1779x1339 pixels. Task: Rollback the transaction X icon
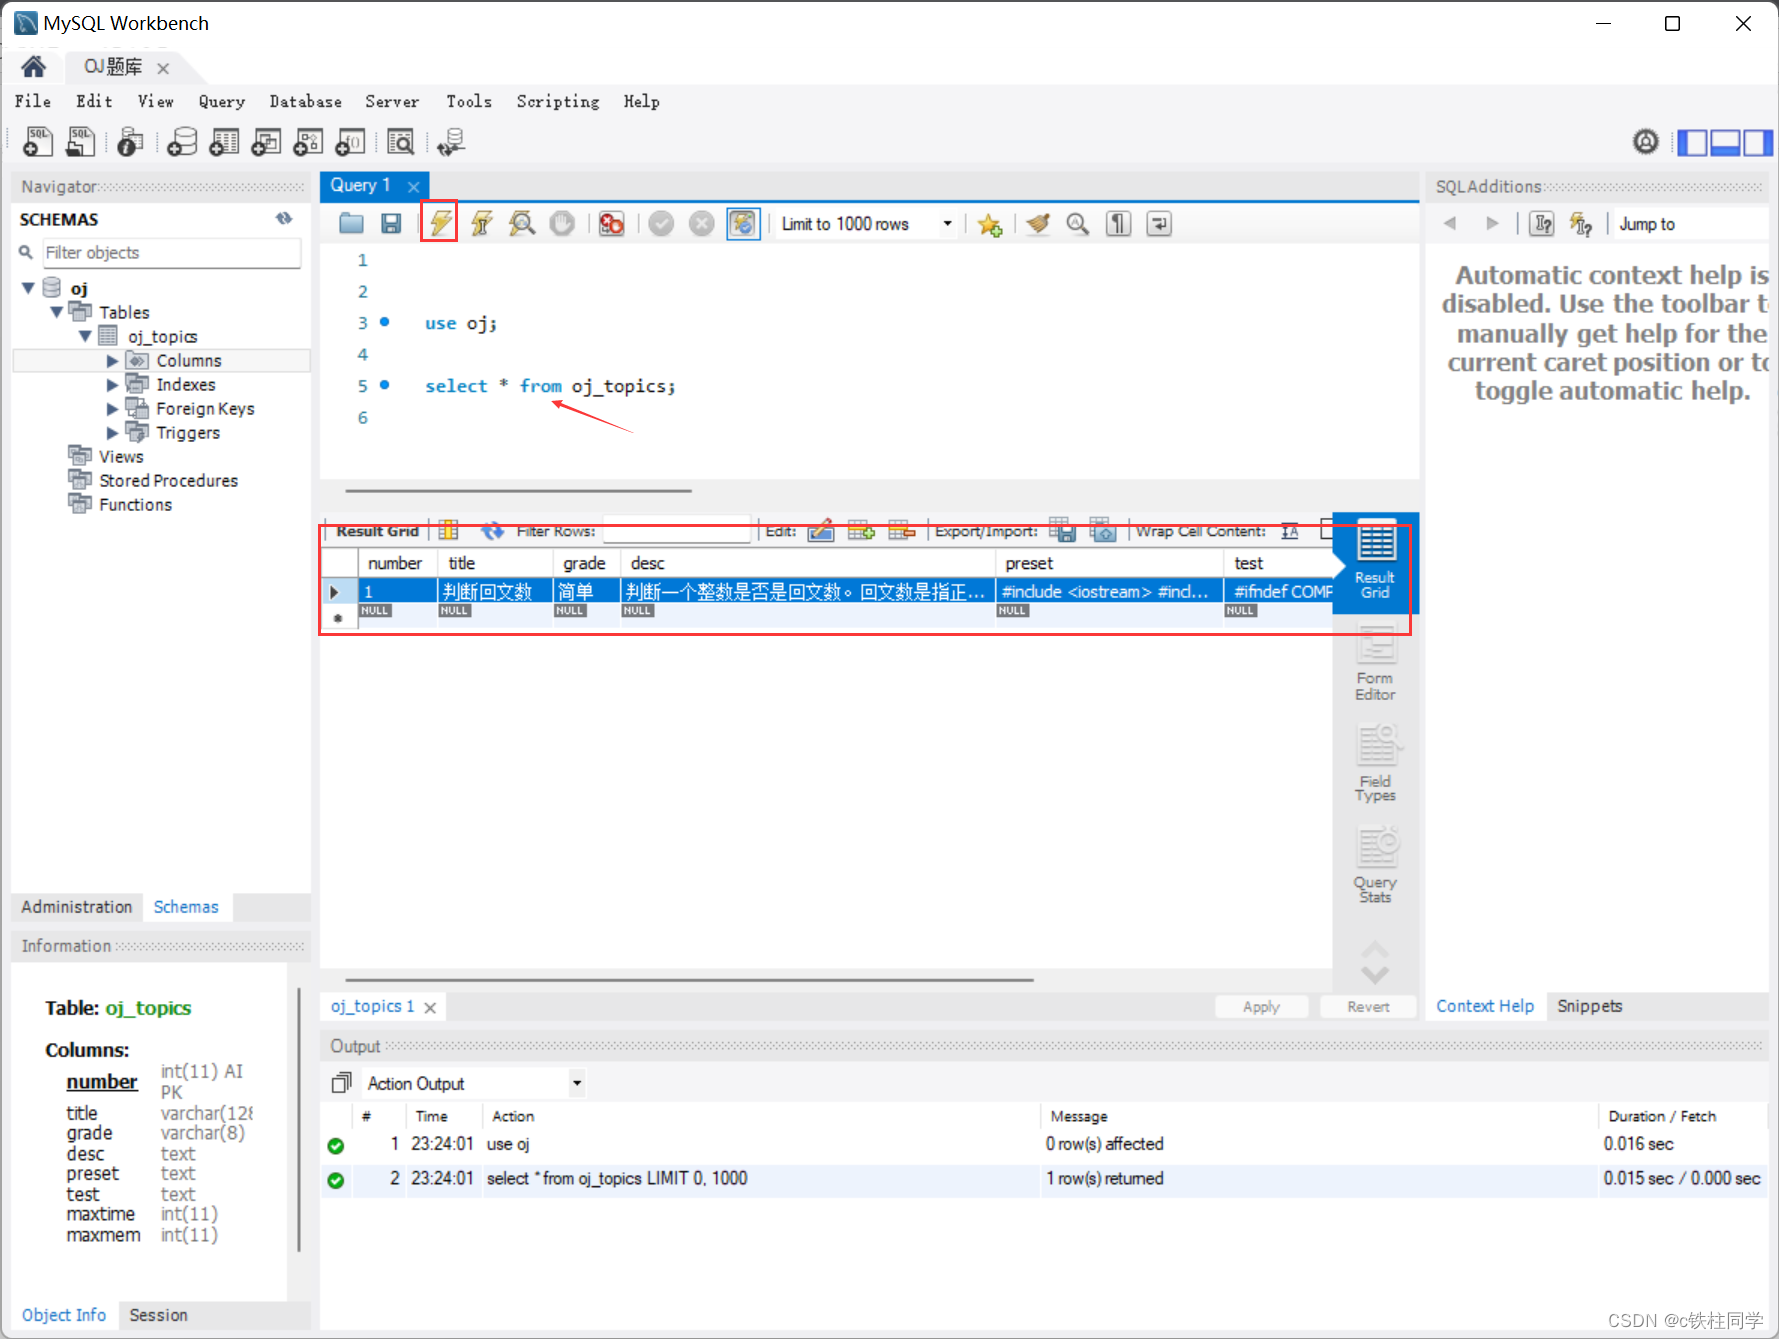click(x=702, y=223)
